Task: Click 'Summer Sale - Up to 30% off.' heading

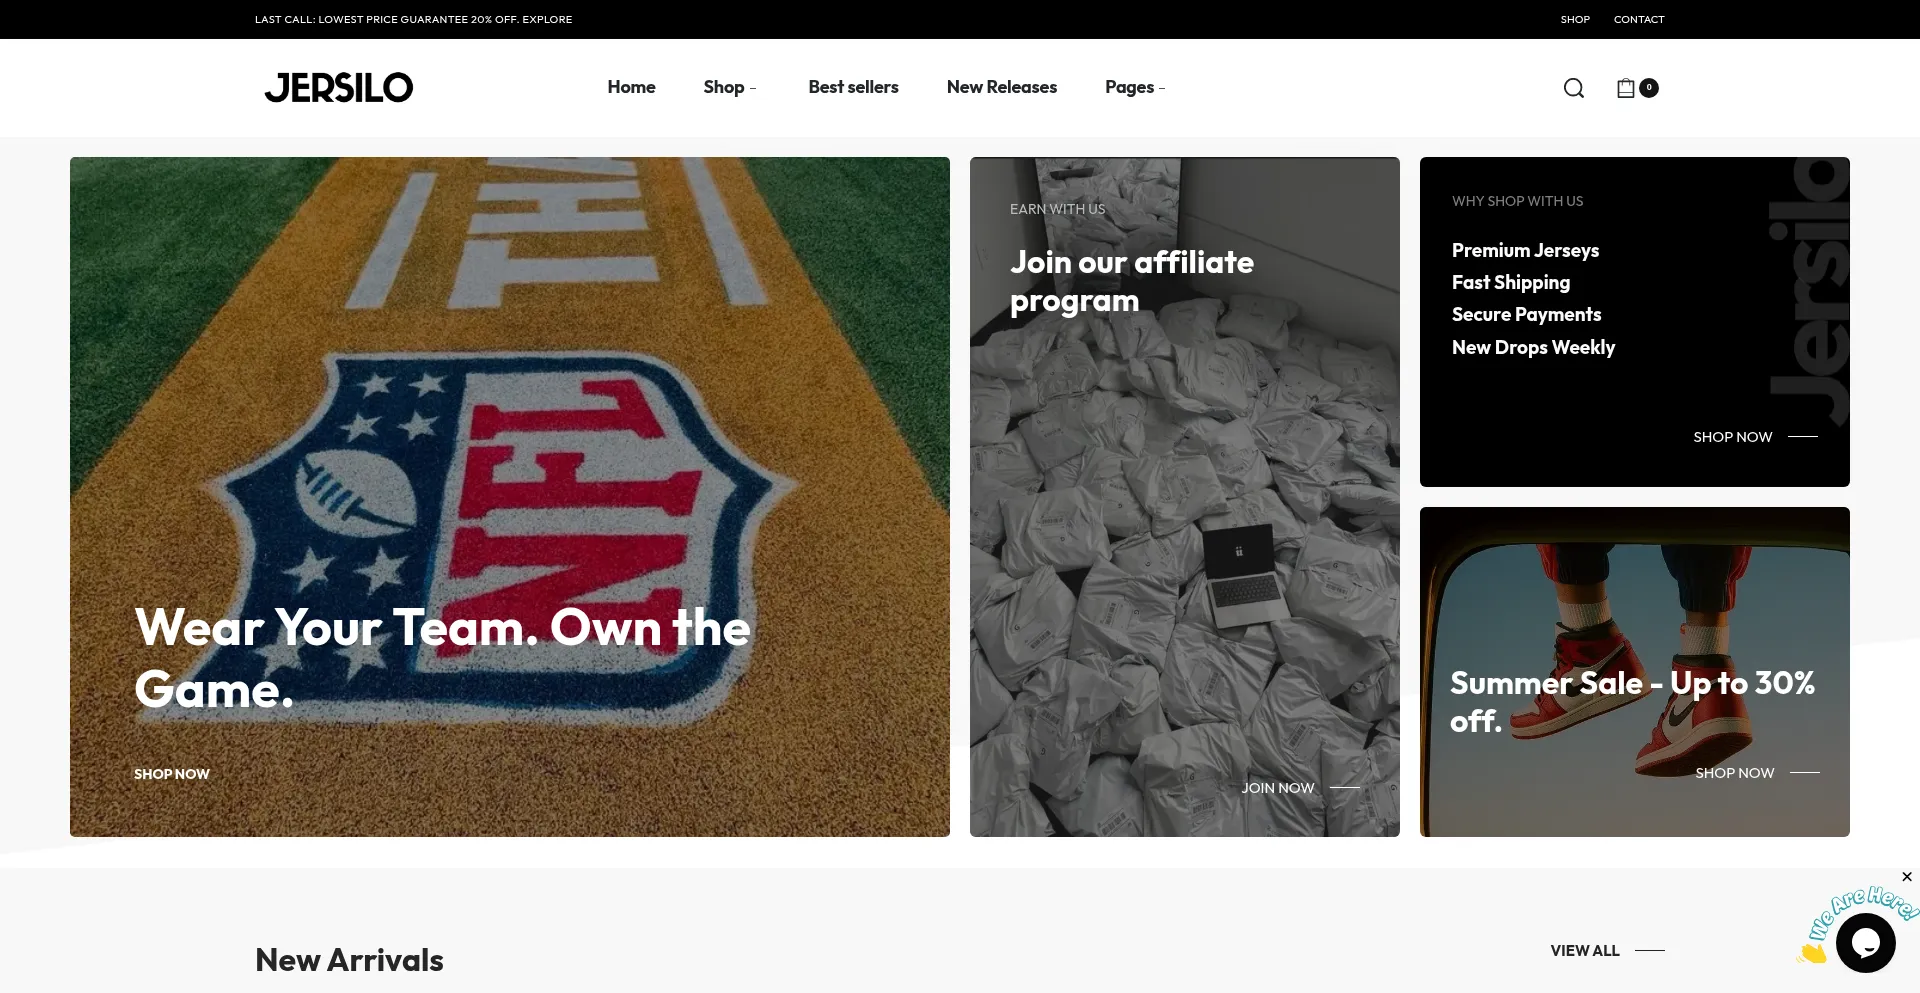Action: [1632, 702]
